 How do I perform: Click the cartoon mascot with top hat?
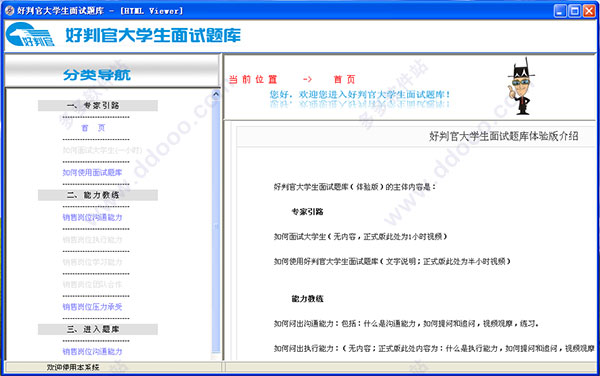coord(521,86)
